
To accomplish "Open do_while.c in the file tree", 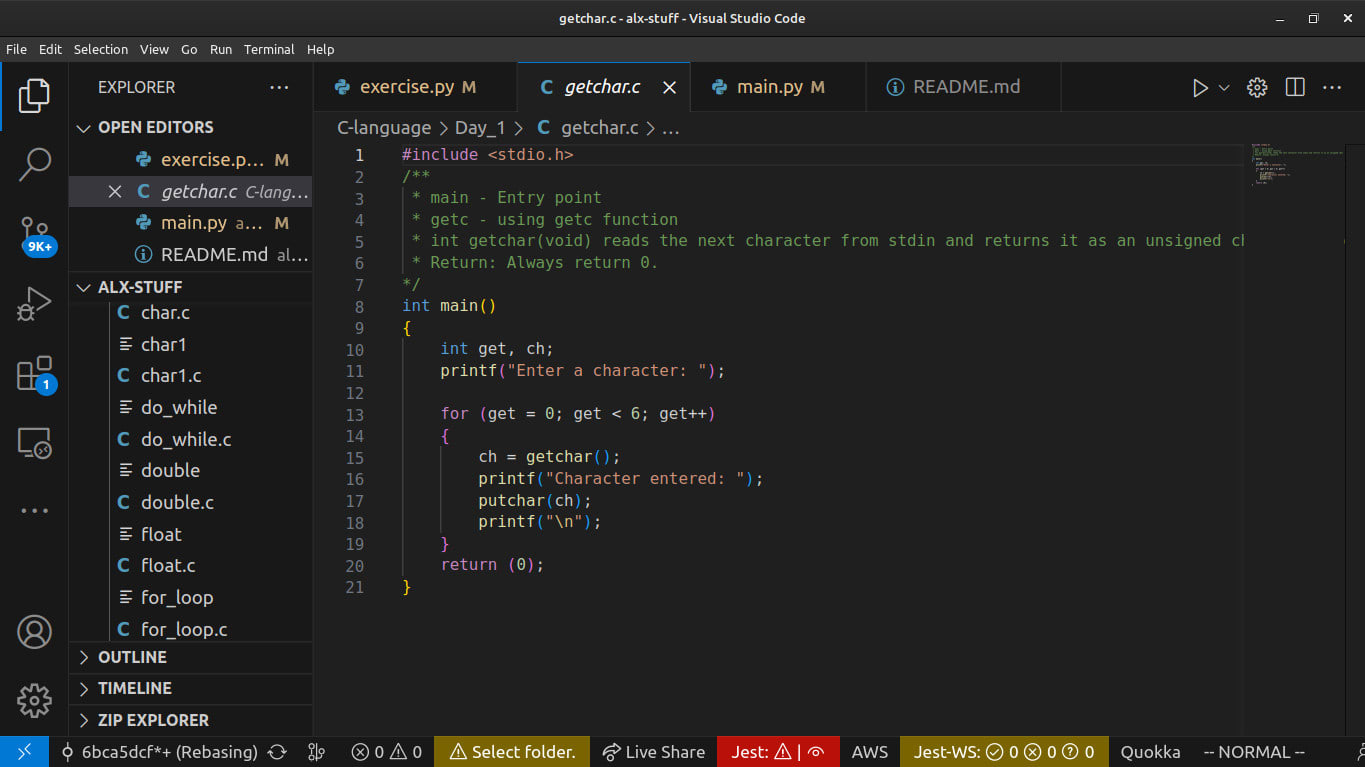I will coord(185,439).
